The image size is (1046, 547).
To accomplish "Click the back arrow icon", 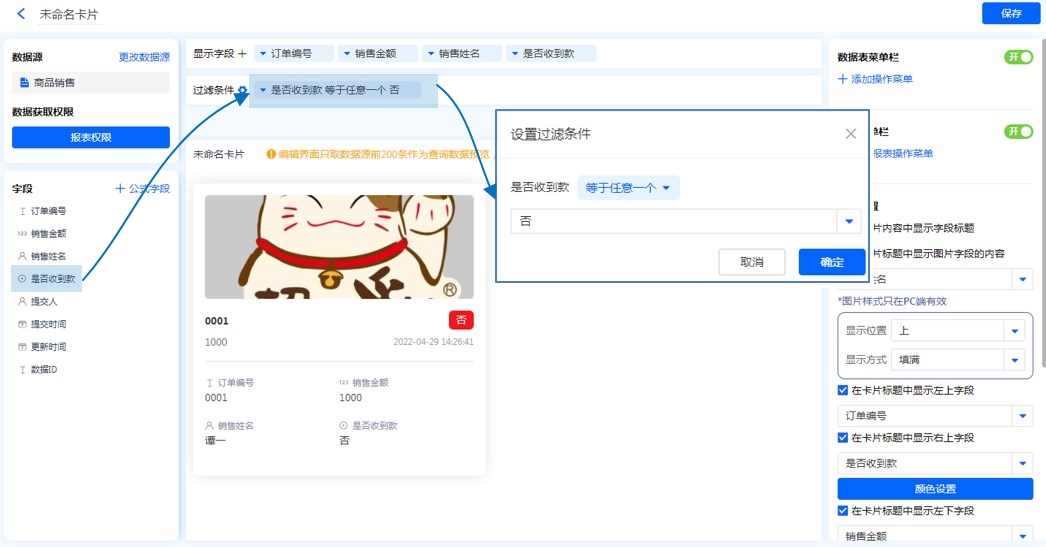I will click(x=21, y=14).
